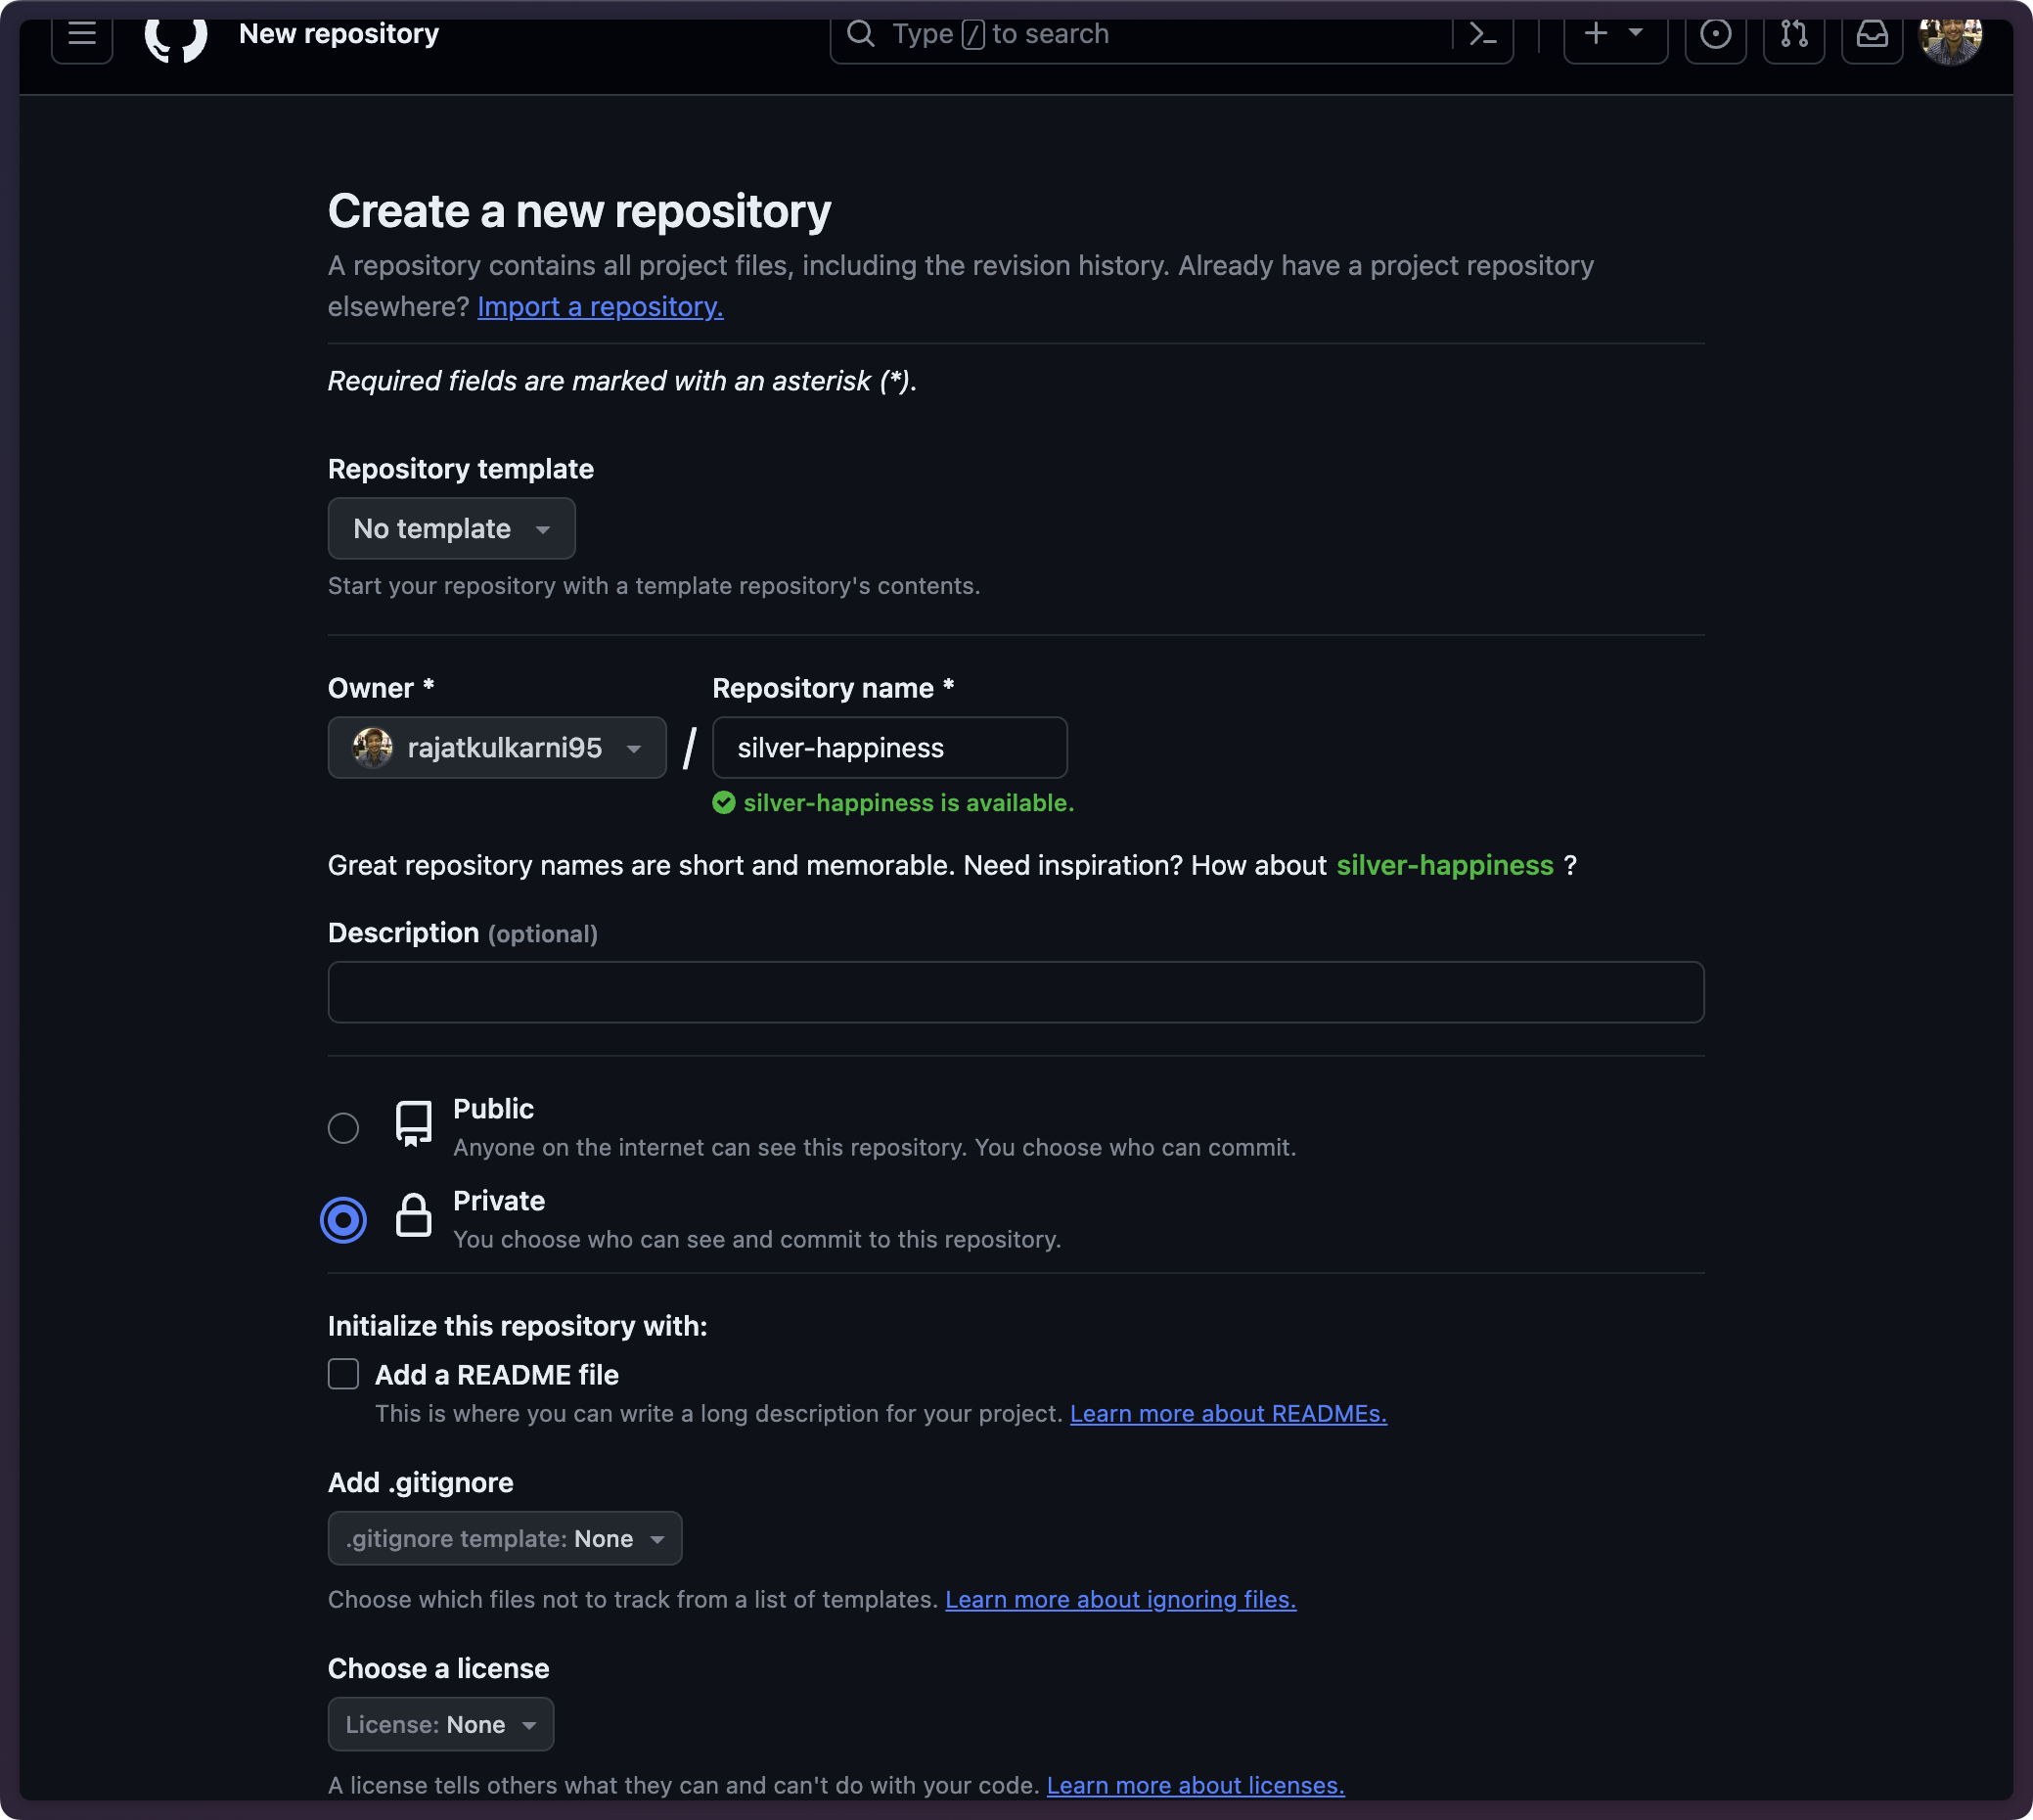Open the hamburger navigation menu

tap(82, 36)
